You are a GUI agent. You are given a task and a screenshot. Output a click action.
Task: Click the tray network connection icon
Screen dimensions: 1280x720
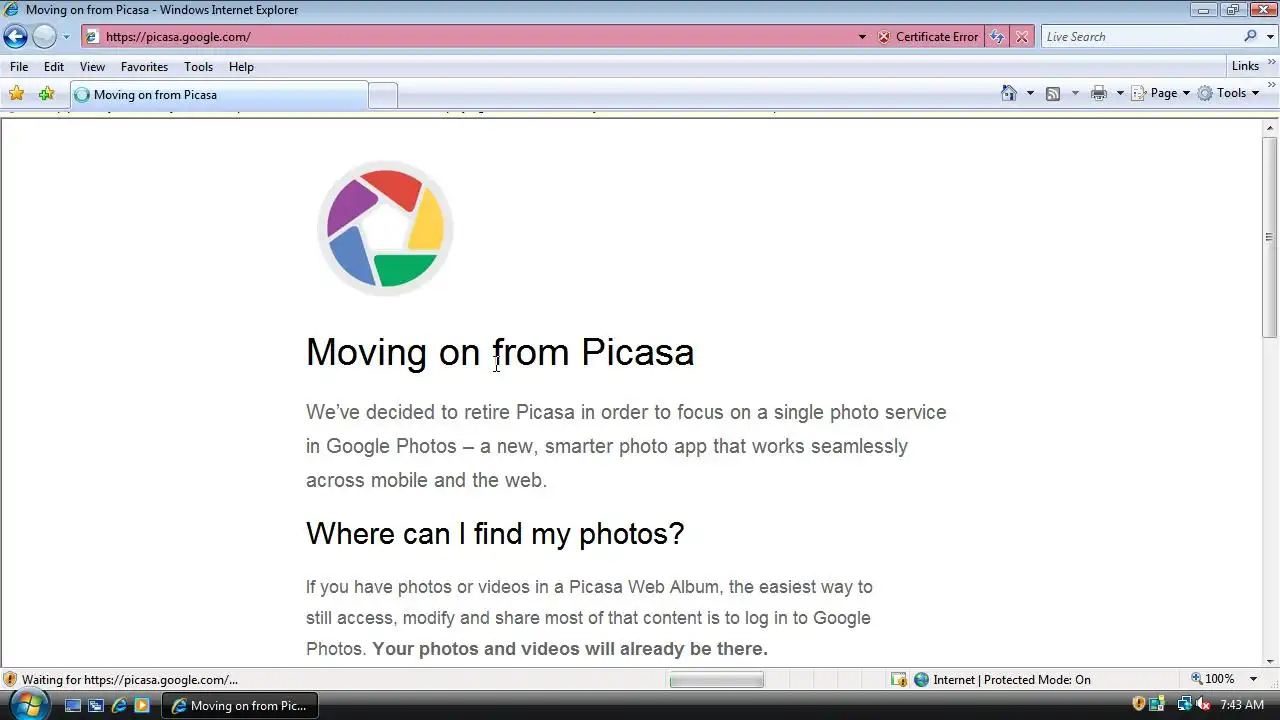(x=1185, y=705)
